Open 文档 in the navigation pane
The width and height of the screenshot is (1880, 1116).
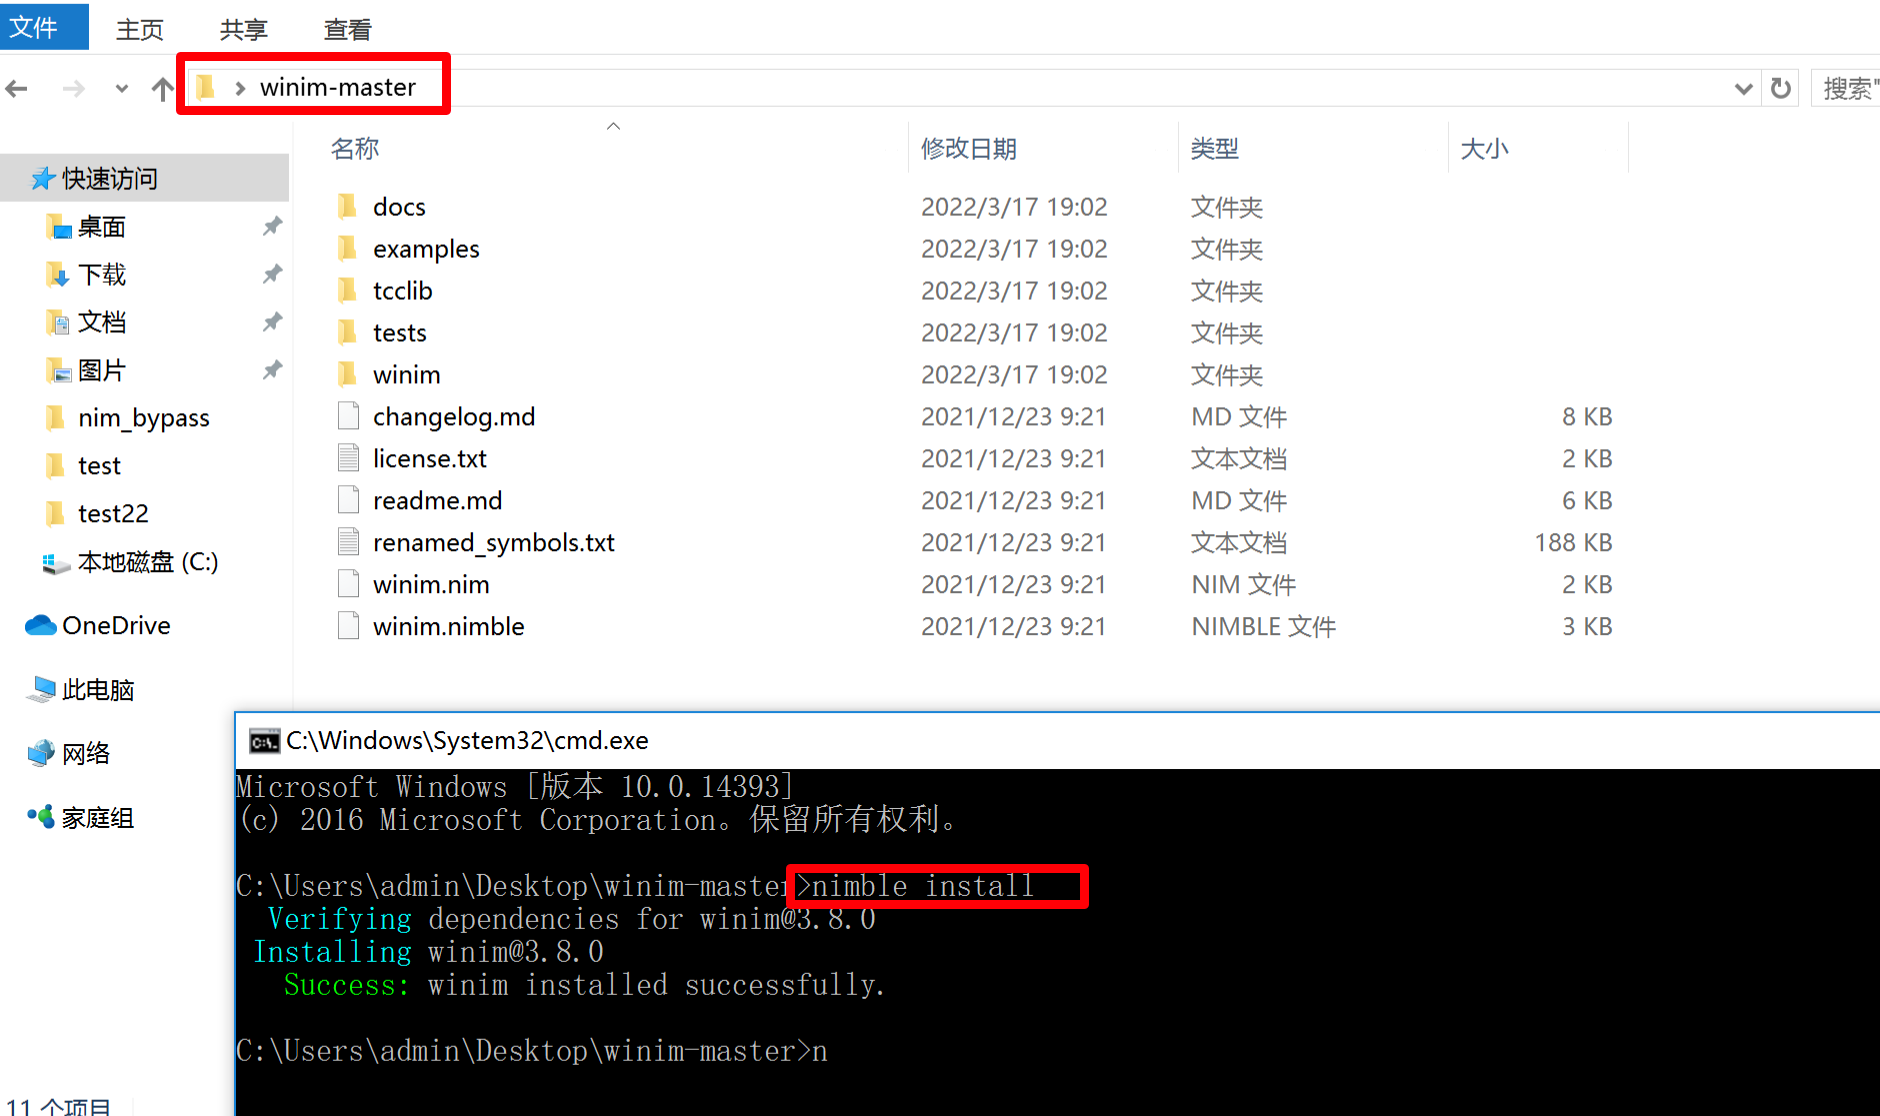point(101,323)
